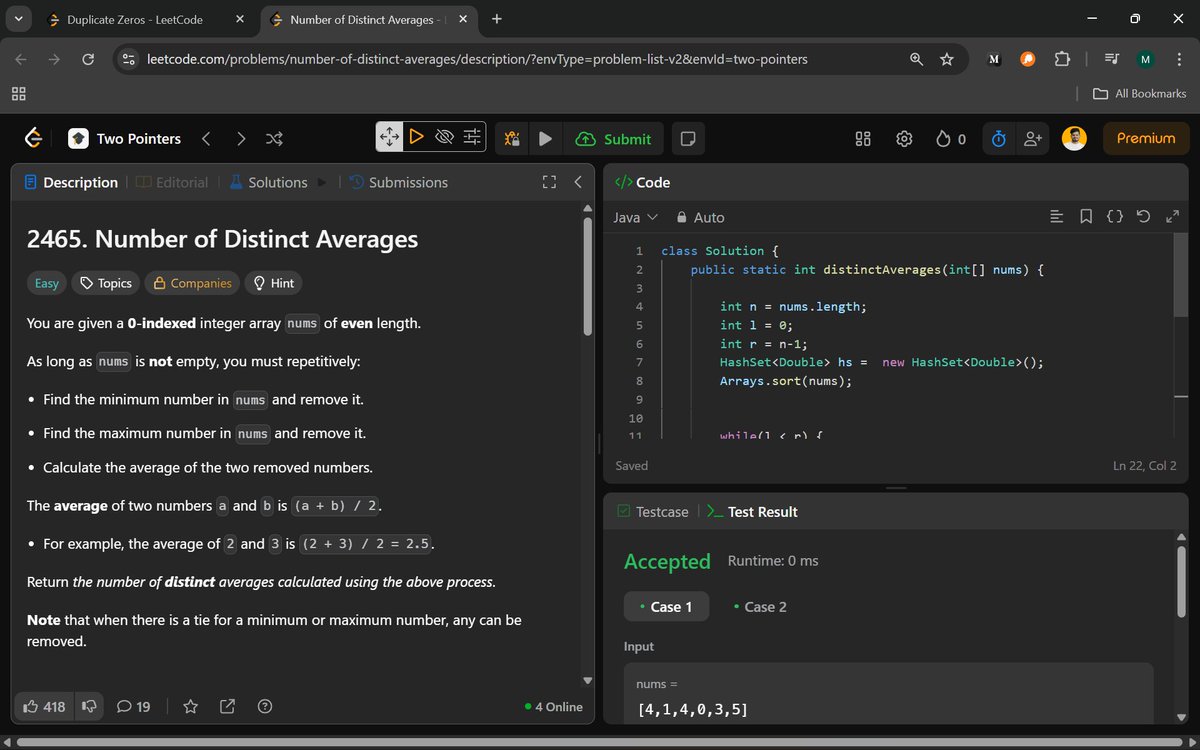Click the Easy difficulty tag
1200x750 pixels.
click(47, 283)
